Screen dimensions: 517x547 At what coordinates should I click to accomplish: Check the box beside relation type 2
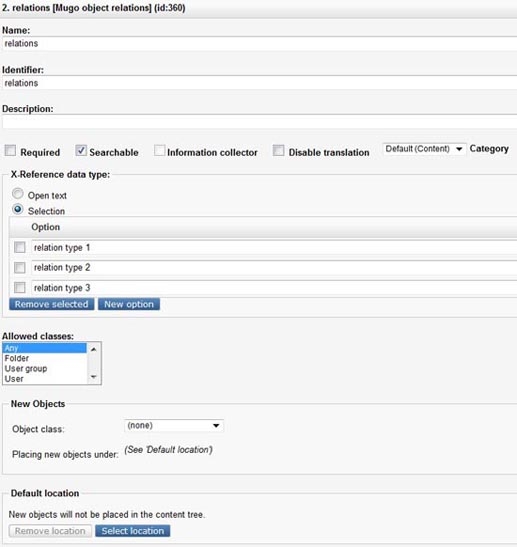[20, 268]
